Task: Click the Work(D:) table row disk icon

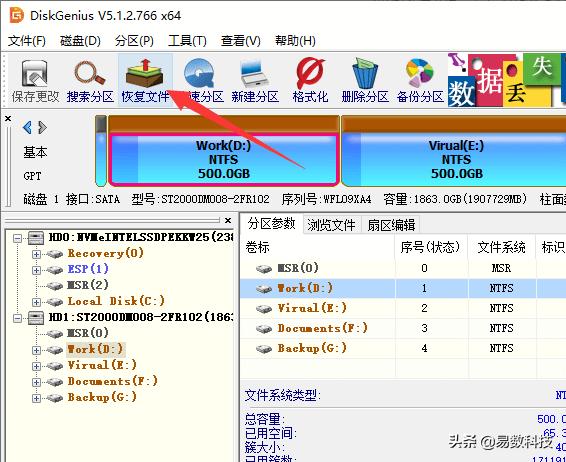Action: (x=264, y=289)
